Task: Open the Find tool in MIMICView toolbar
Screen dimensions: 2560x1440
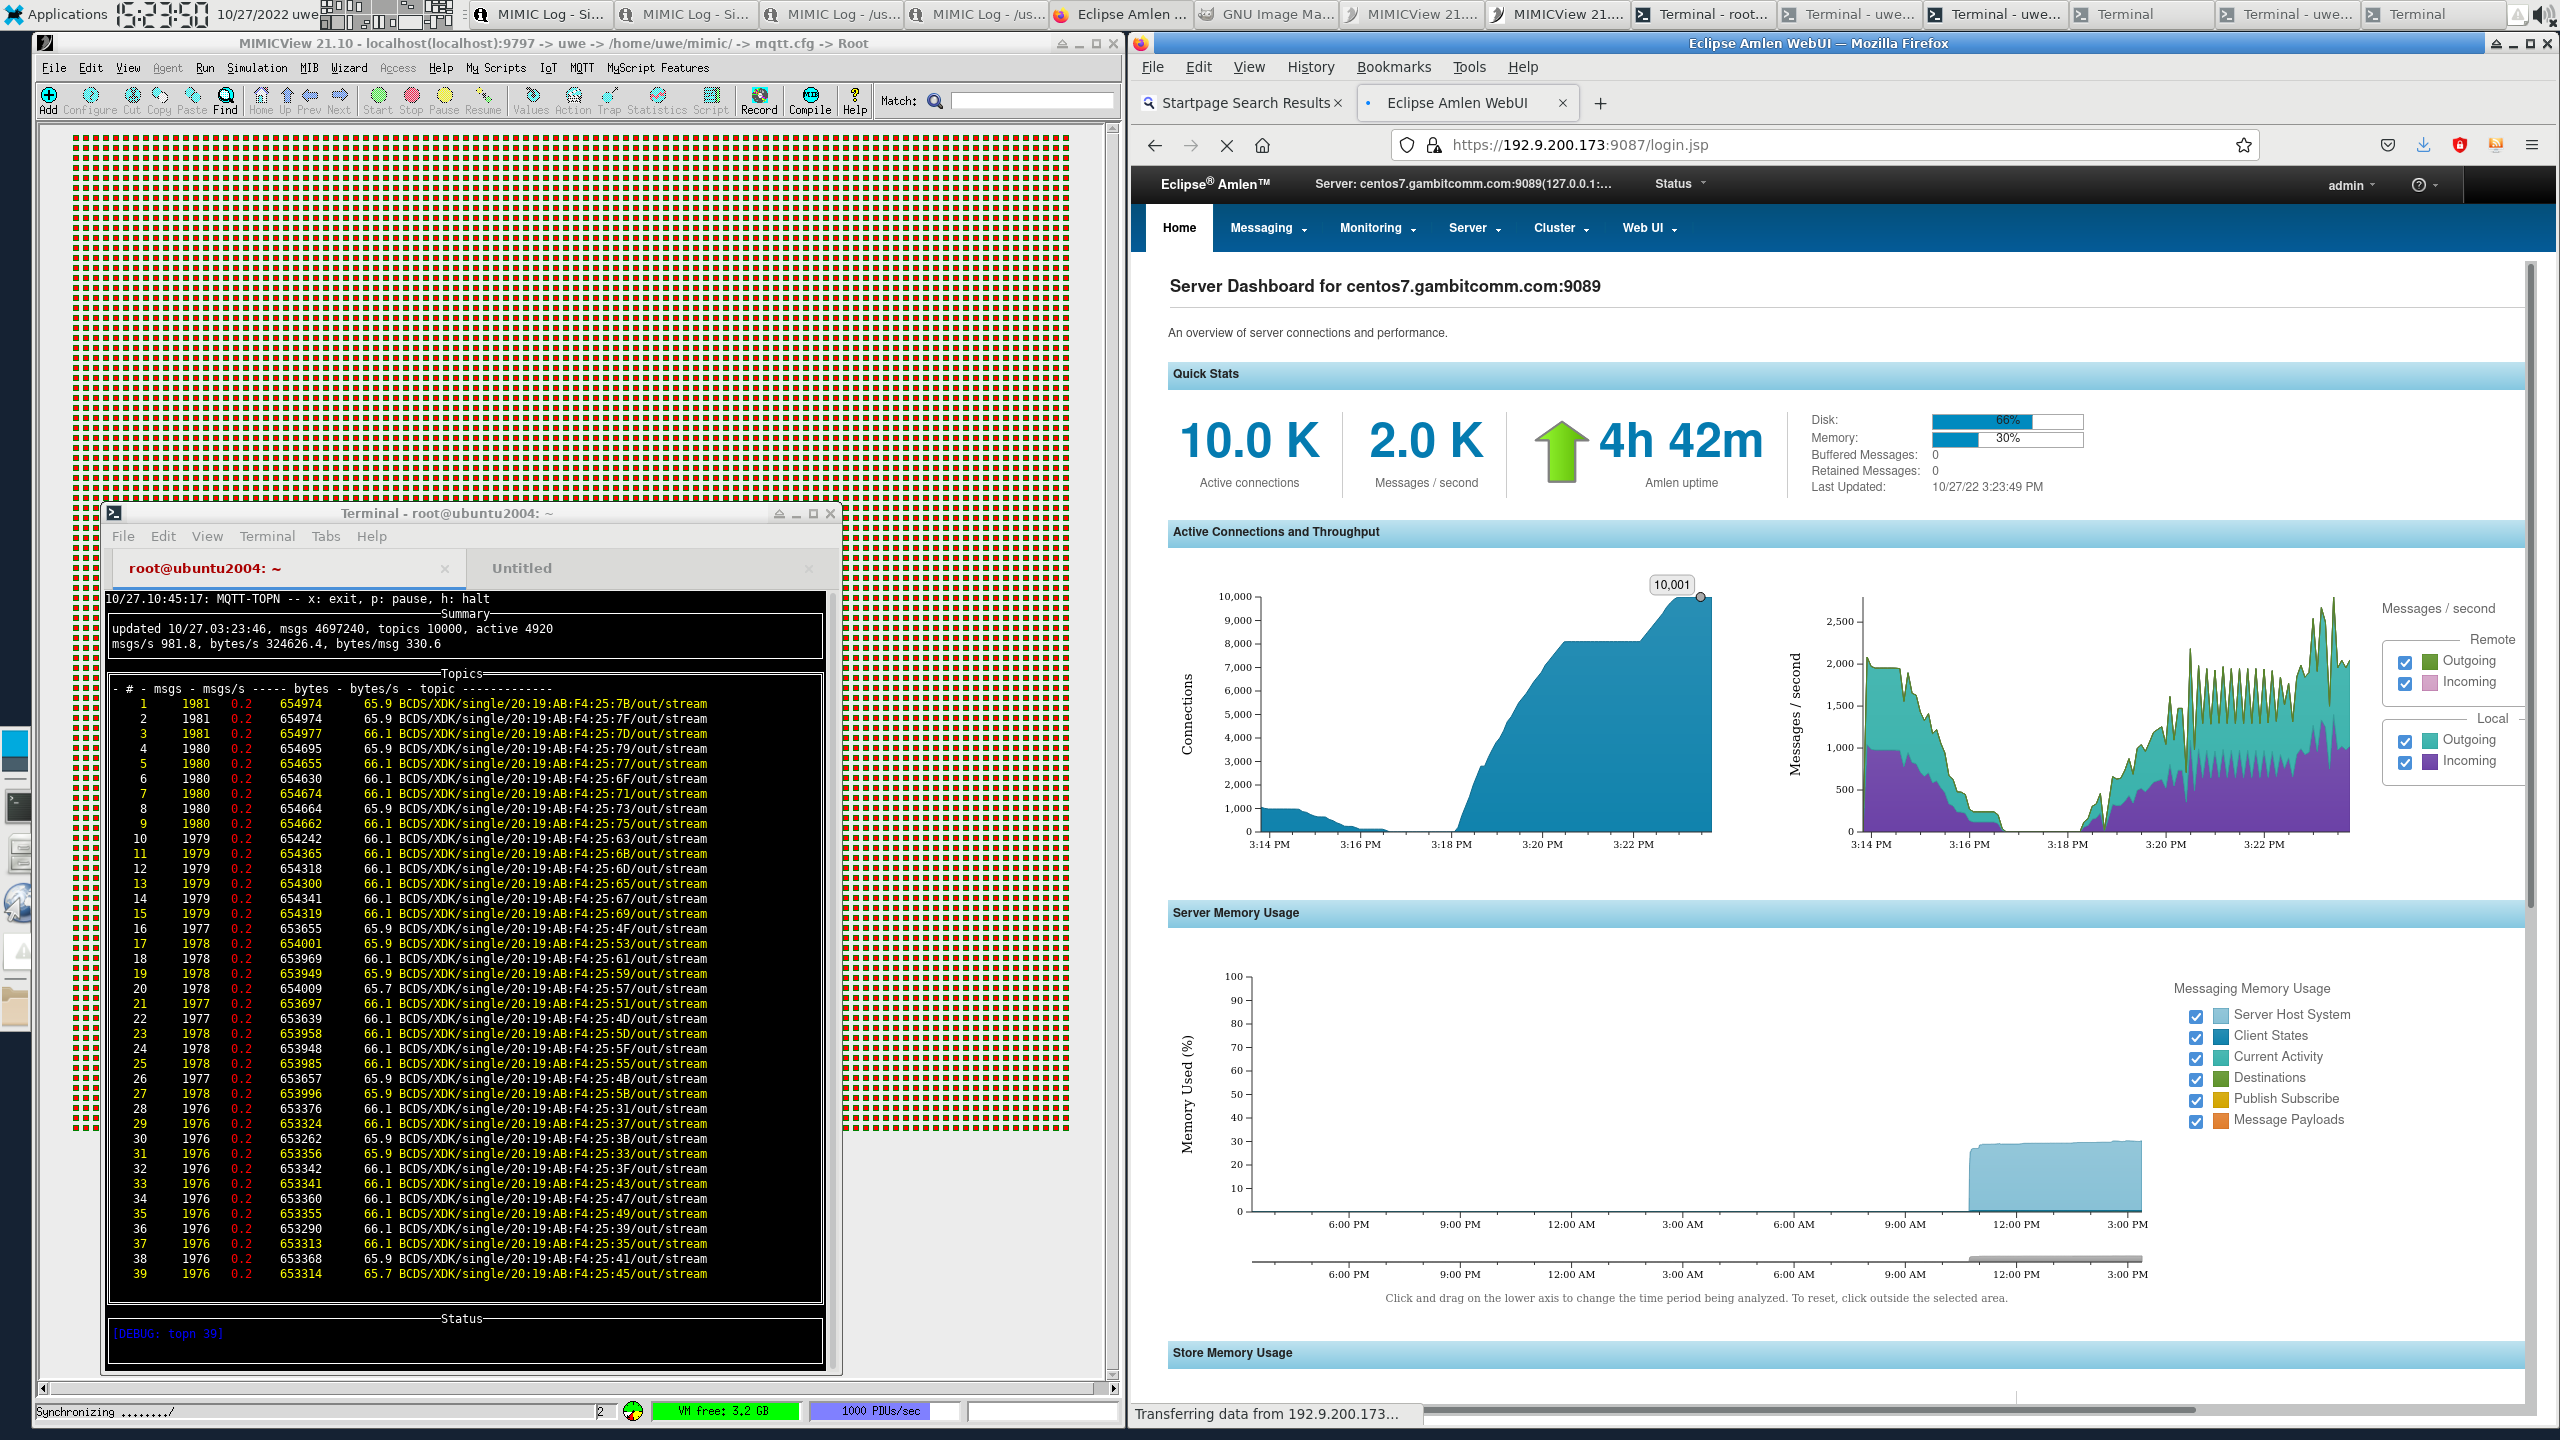Action: 226,100
